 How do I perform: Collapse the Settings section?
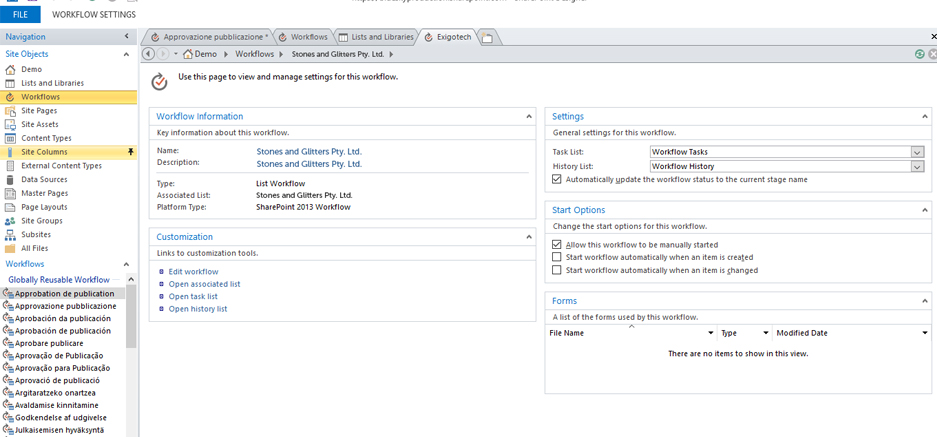pyautogui.click(x=924, y=117)
